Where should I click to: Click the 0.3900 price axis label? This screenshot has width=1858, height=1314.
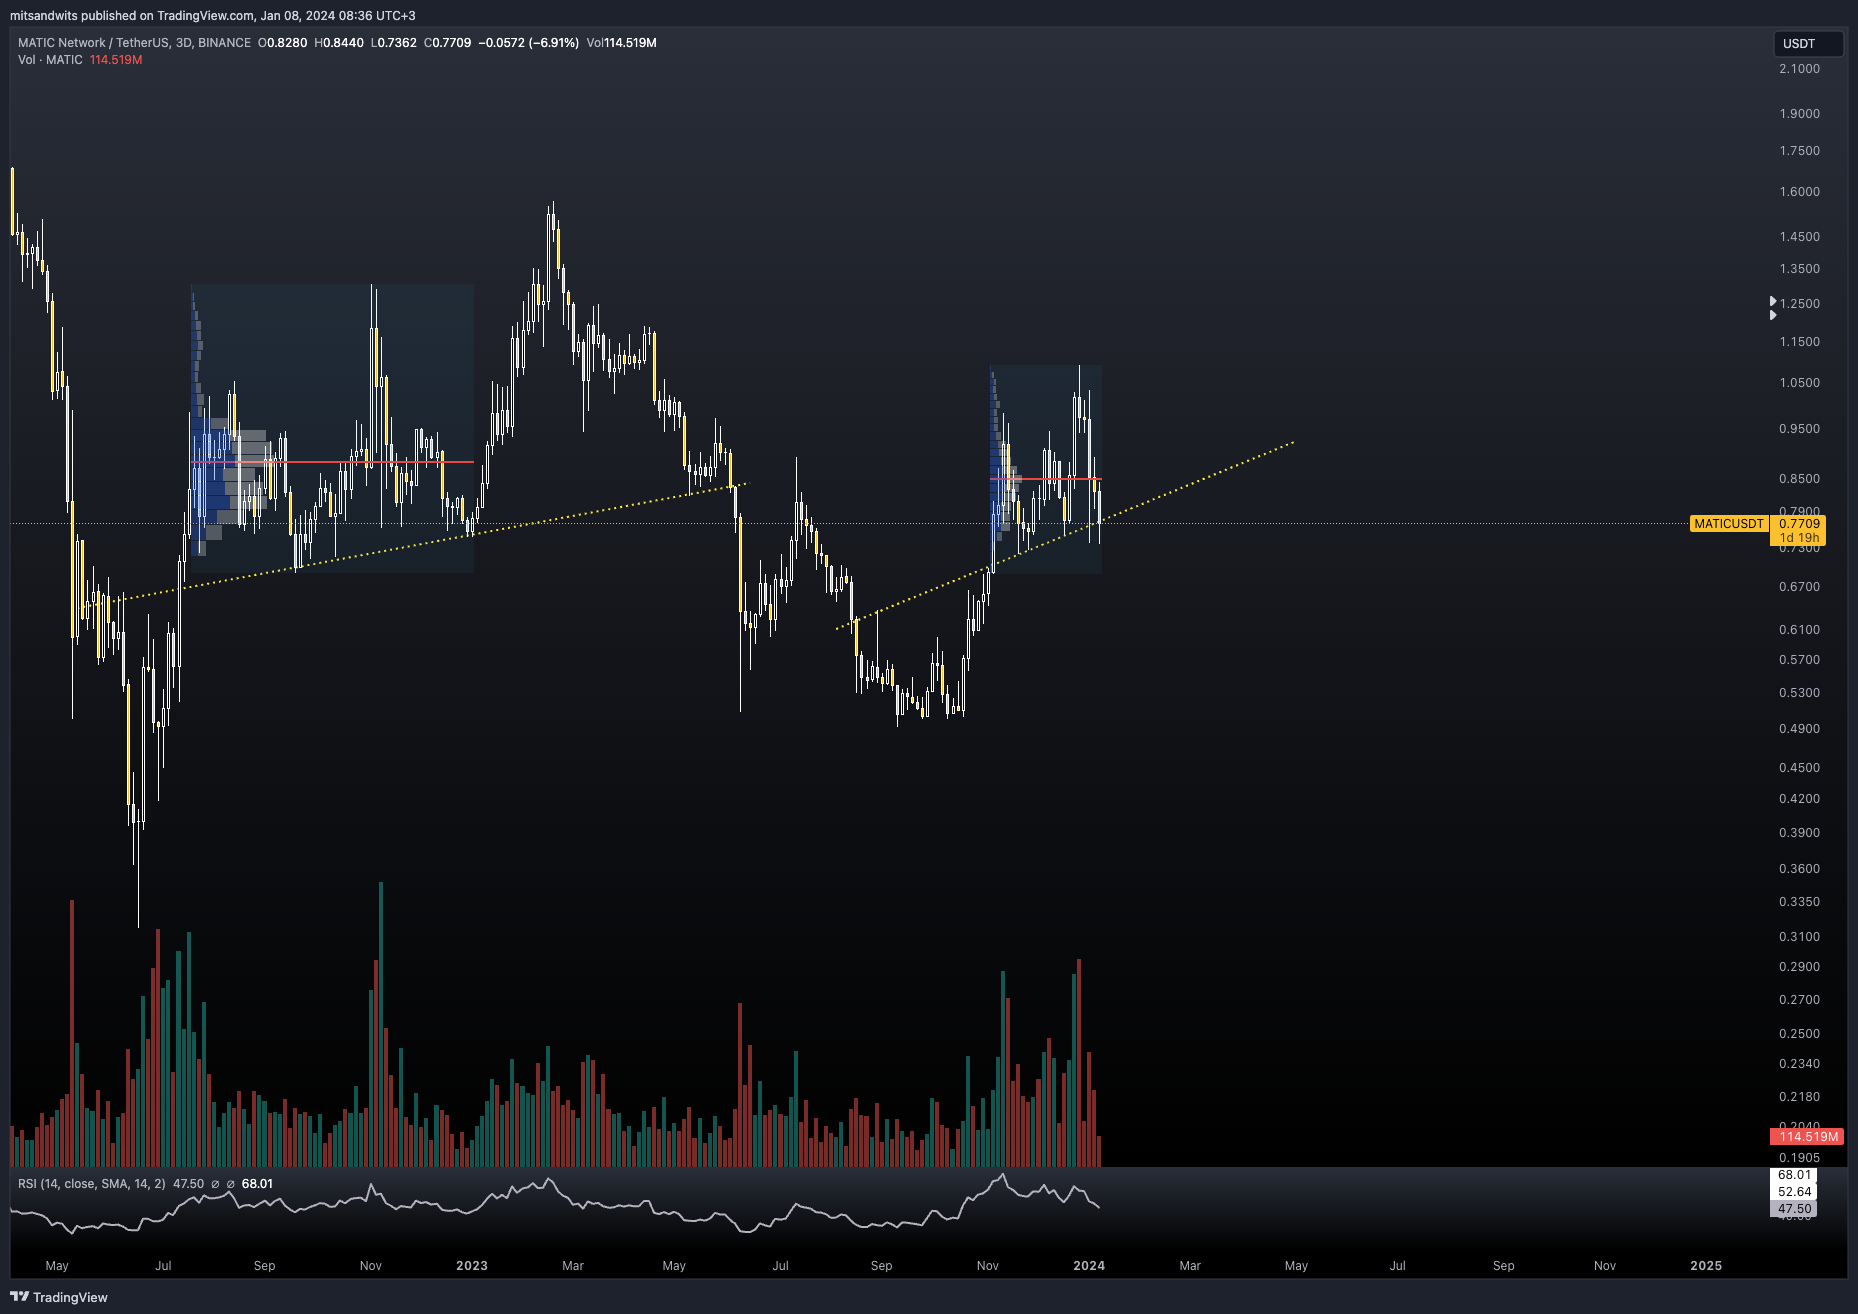click(1799, 833)
